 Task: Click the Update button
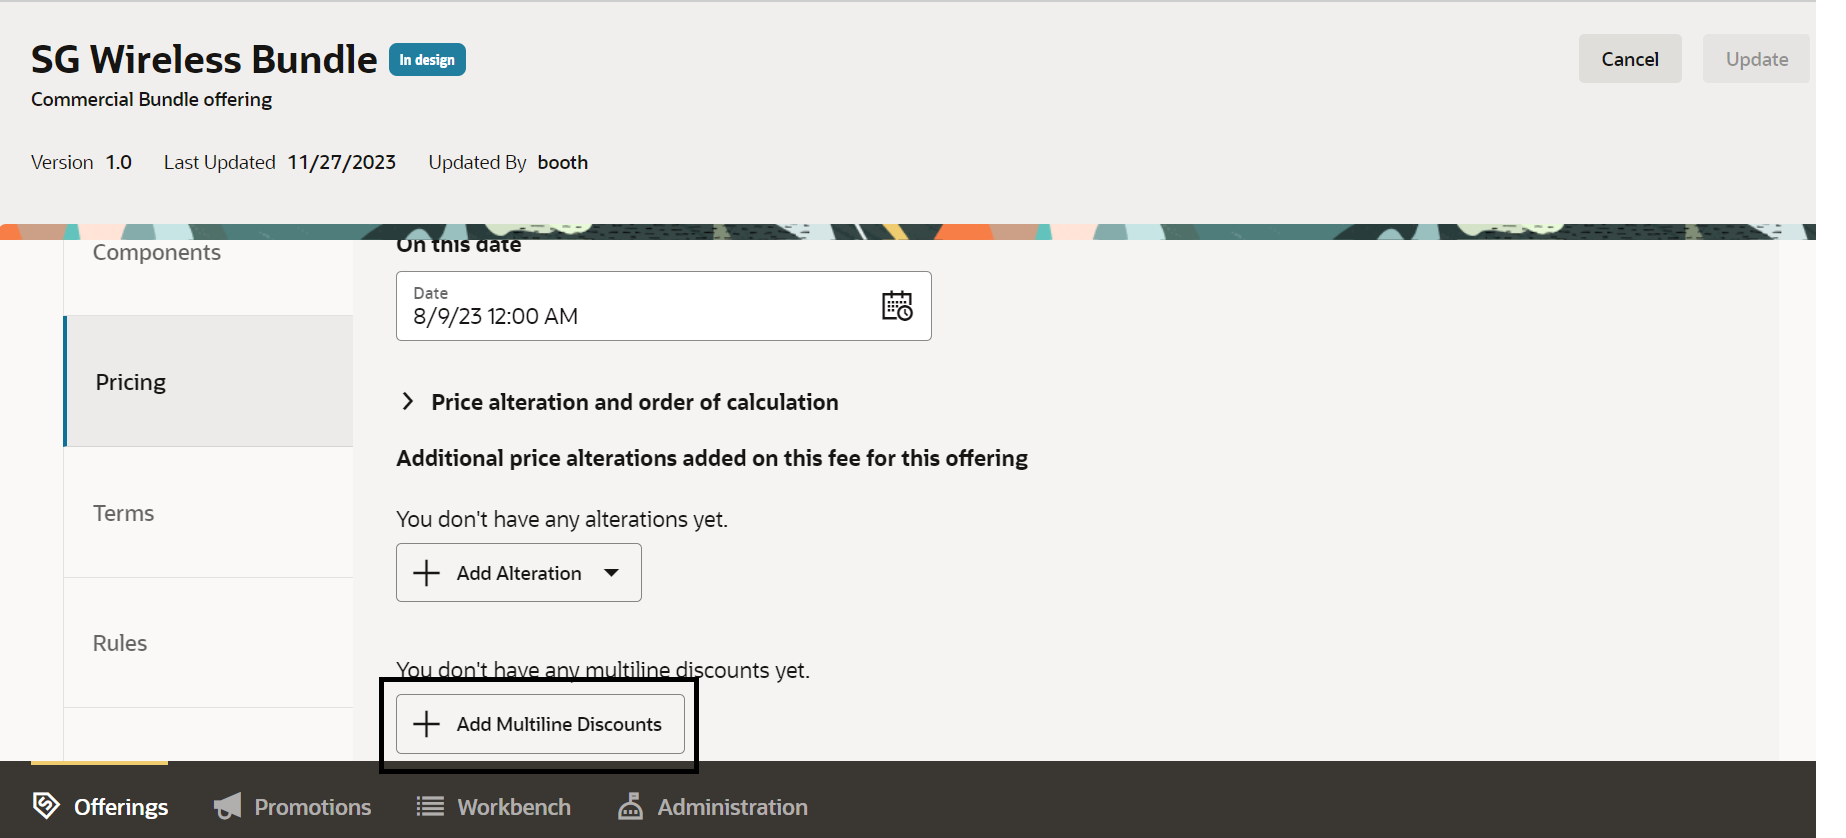pyautogui.click(x=1756, y=59)
